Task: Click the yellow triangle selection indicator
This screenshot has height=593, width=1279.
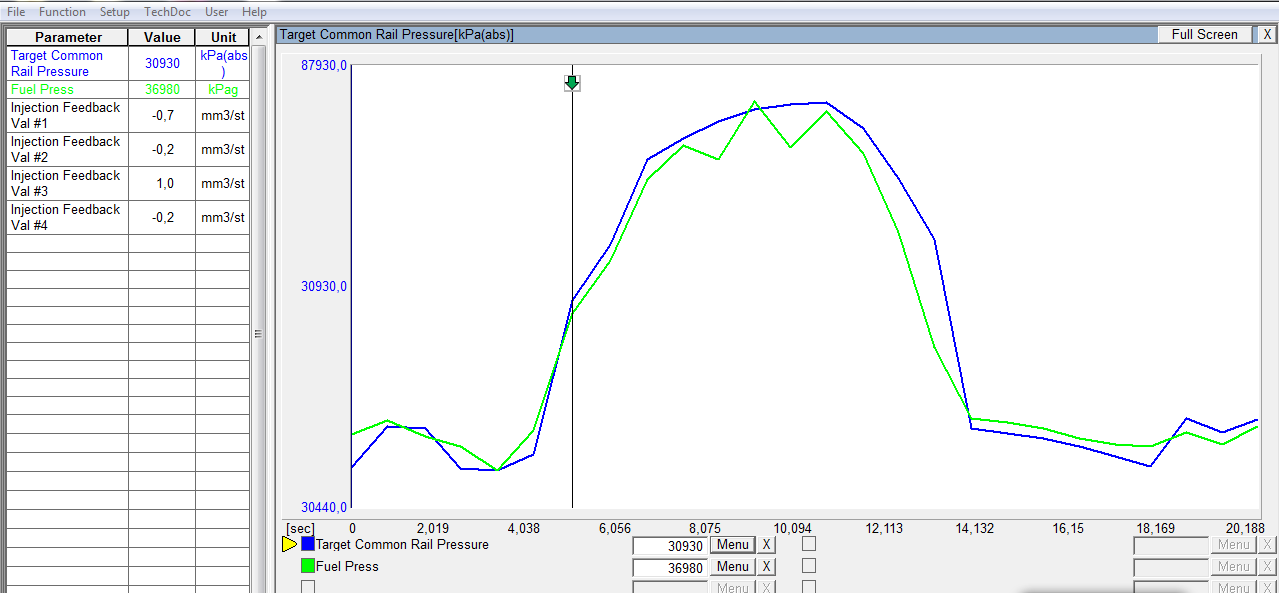Action: click(289, 545)
